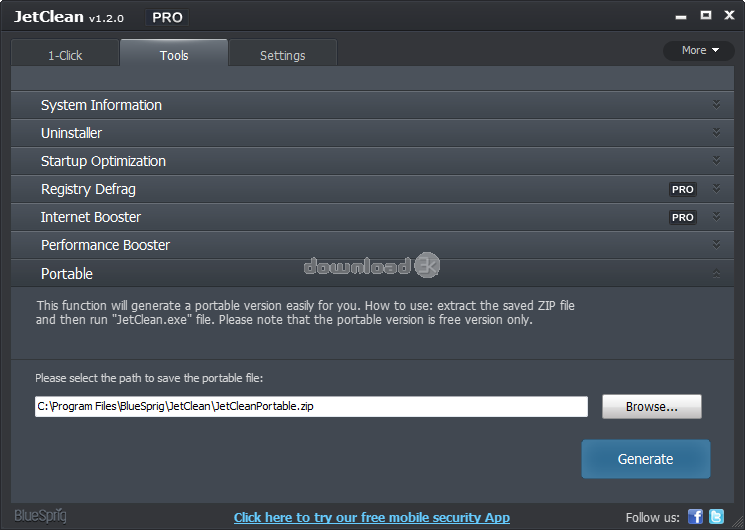Open the free mobile security App link
This screenshot has height=530, width=745.
[x=372, y=517]
